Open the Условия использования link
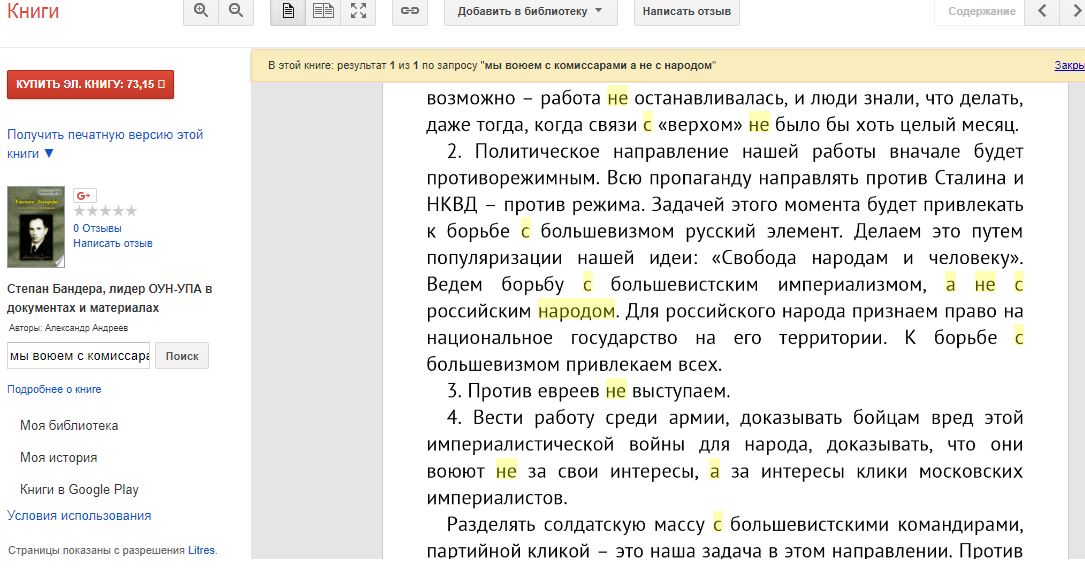 [x=79, y=516]
